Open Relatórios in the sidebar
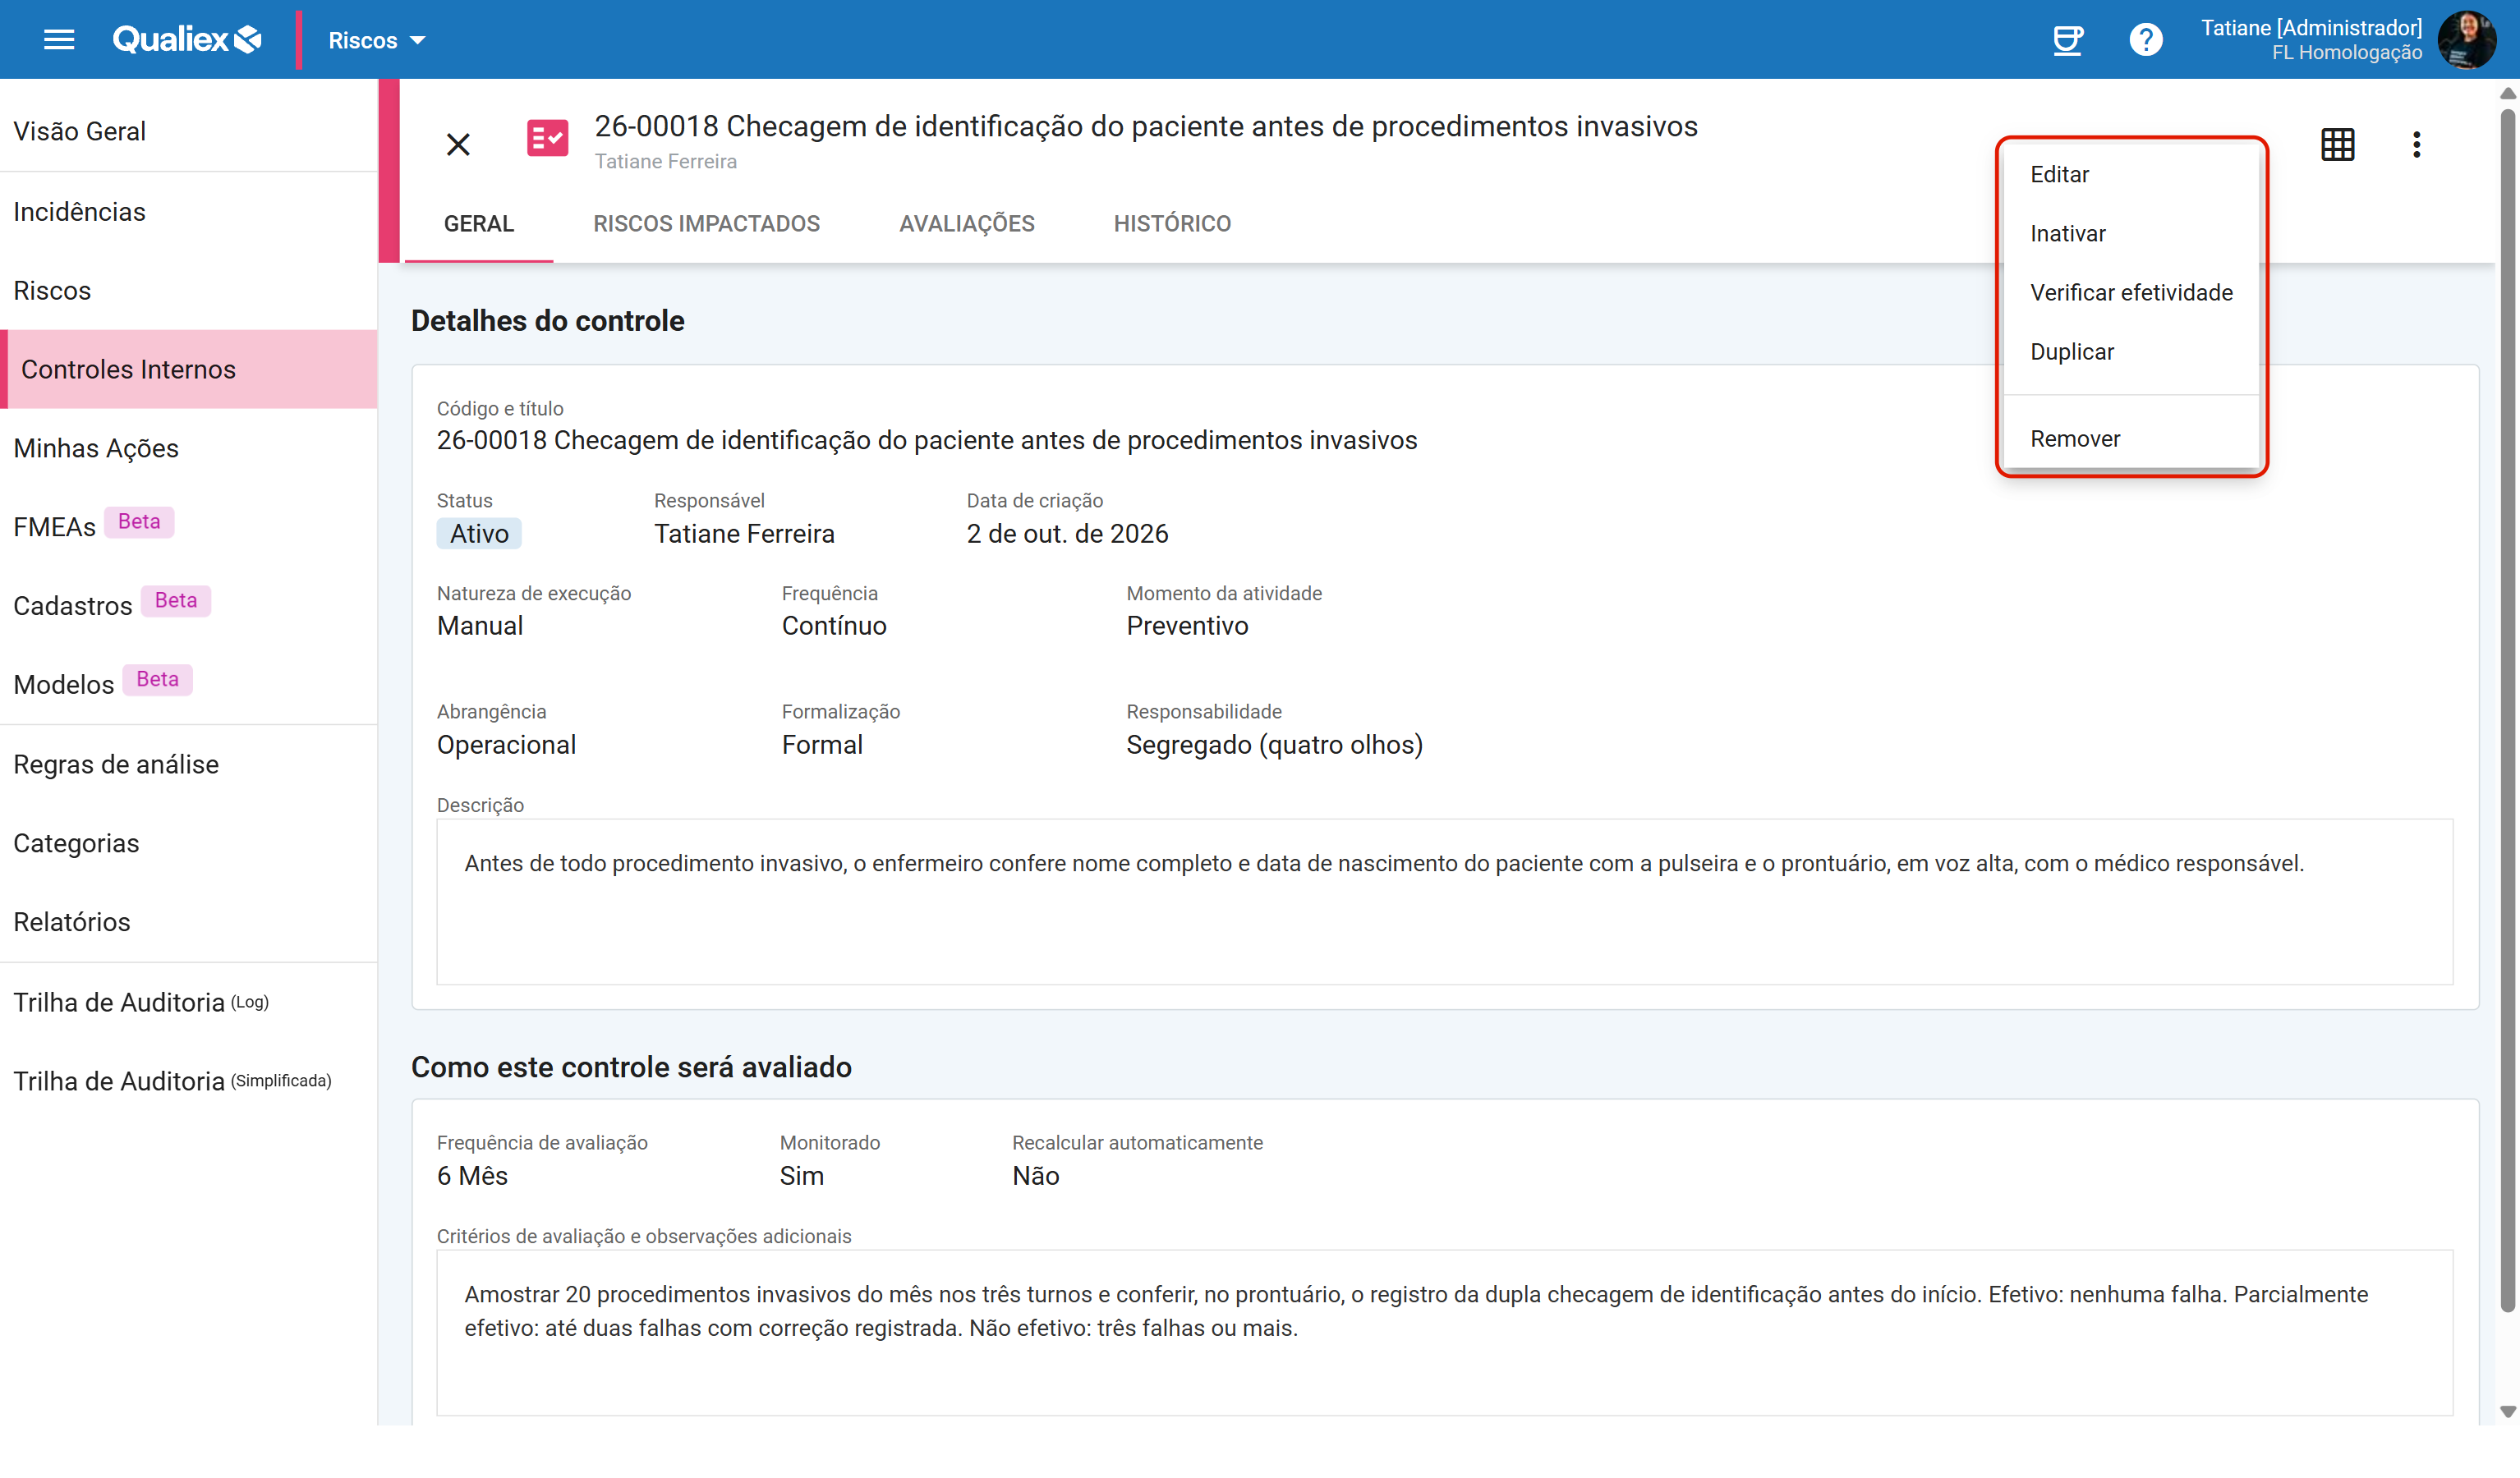Image resolution: width=2520 pixels, height=1478 pixels. pos(189,922)
